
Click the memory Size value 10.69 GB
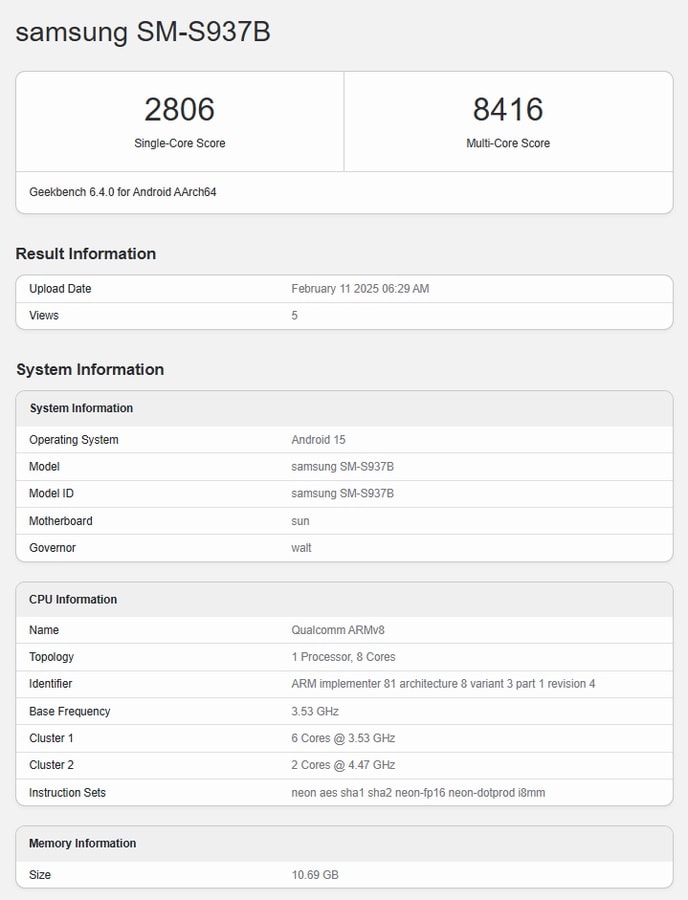click(315, 875)
